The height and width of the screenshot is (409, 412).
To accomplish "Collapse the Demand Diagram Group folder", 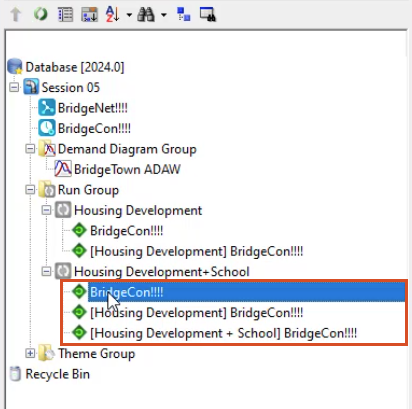I will pos(30,149).
